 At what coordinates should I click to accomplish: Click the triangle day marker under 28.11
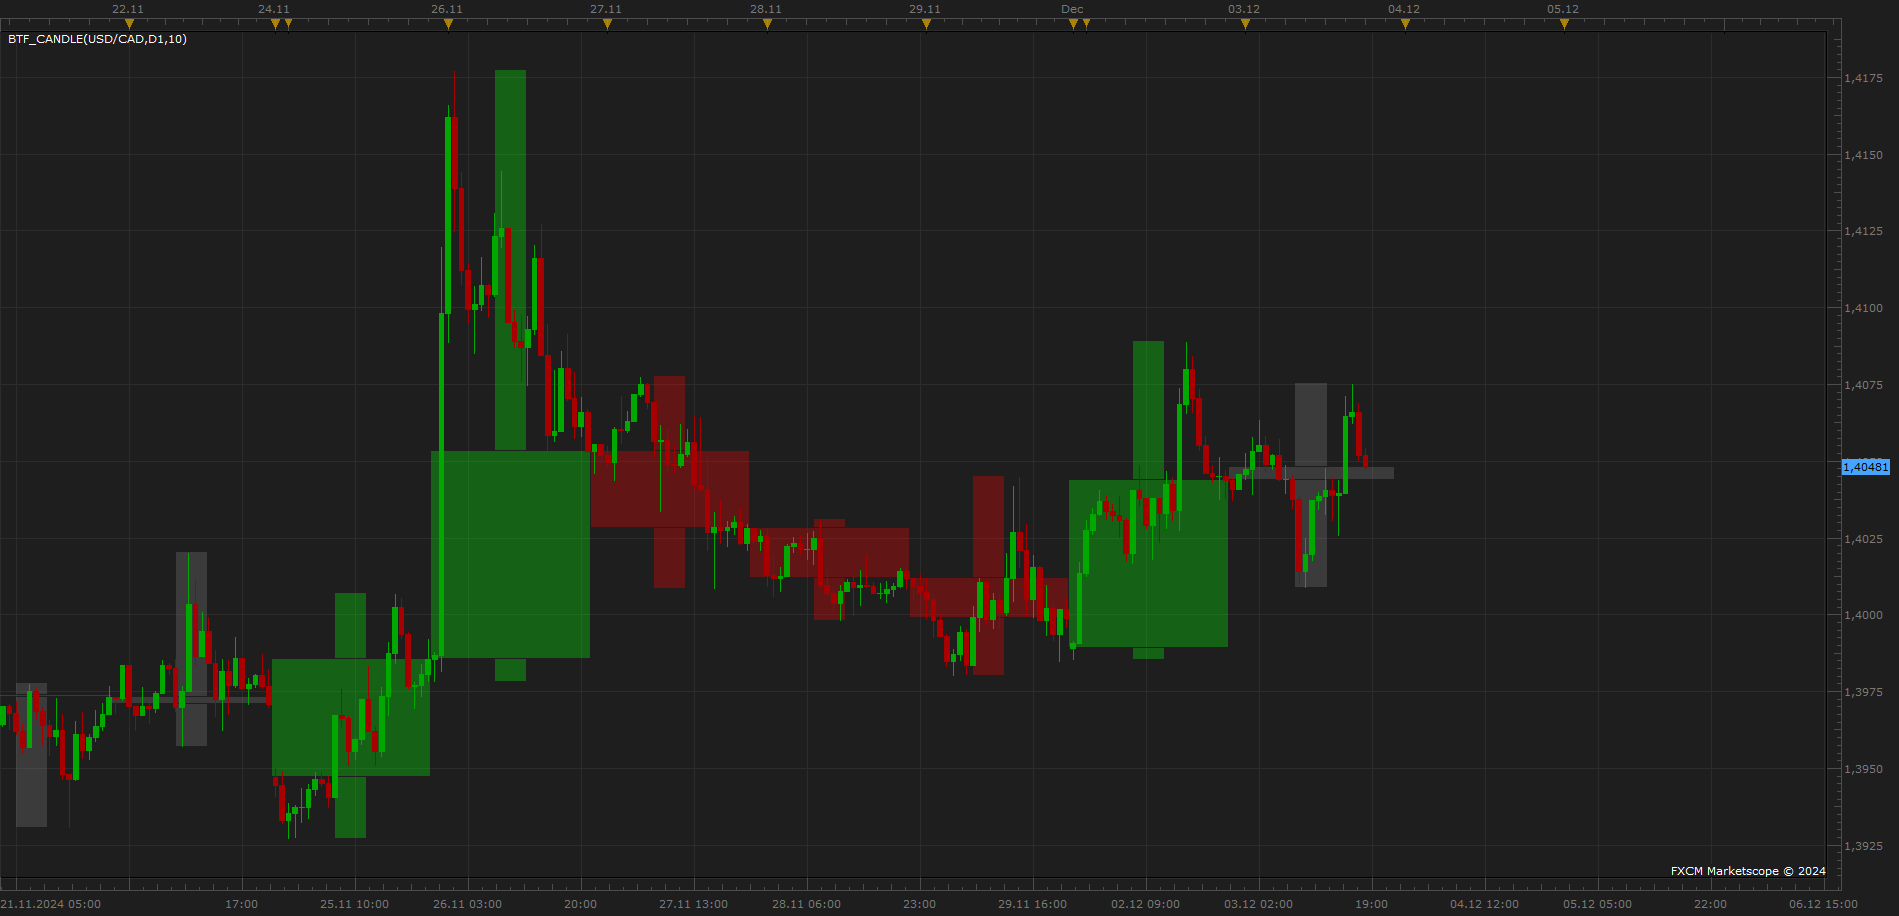point(767,24)
